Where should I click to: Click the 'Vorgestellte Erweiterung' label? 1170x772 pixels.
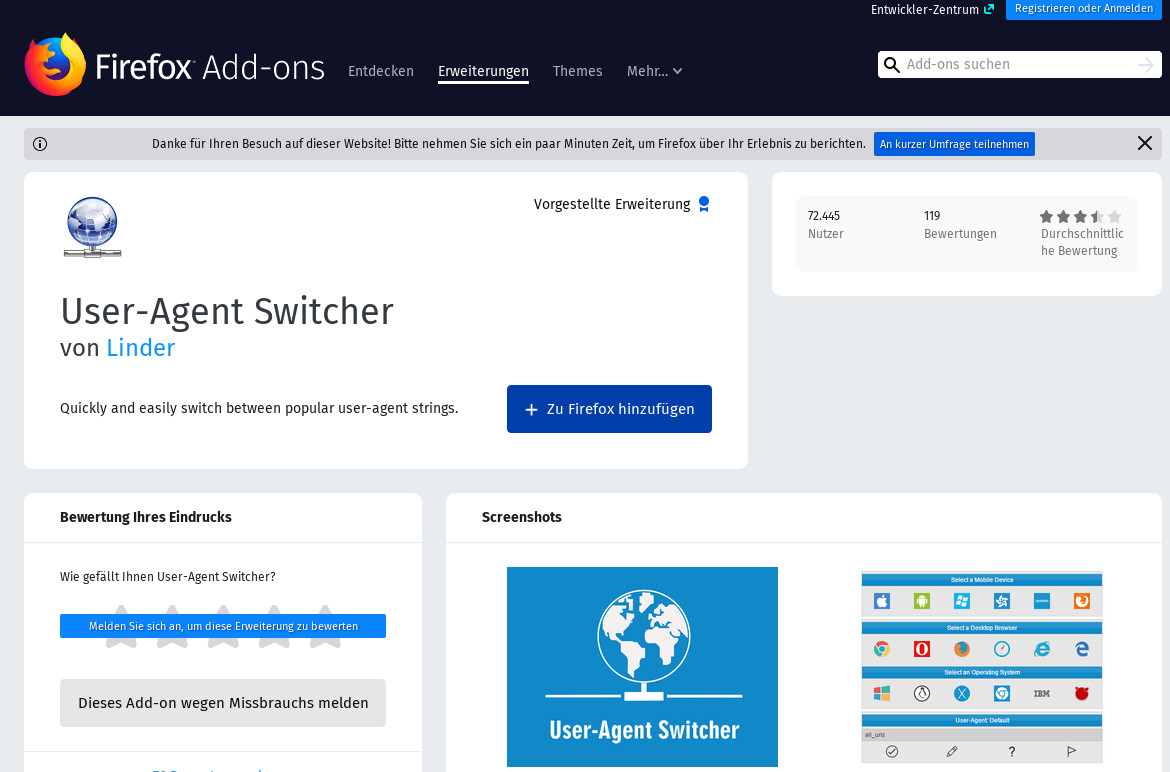tap(612, 204)
